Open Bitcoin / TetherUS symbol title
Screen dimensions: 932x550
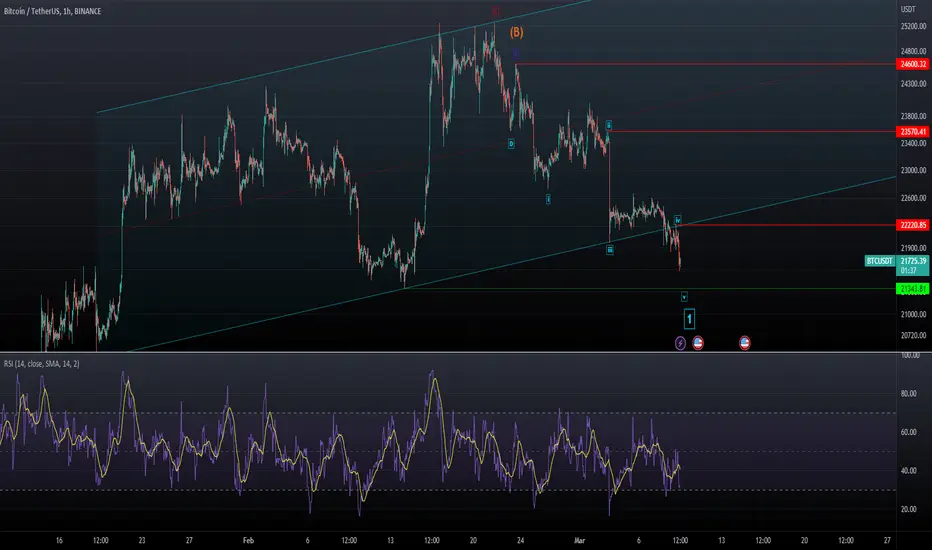(x=52, y=11)
